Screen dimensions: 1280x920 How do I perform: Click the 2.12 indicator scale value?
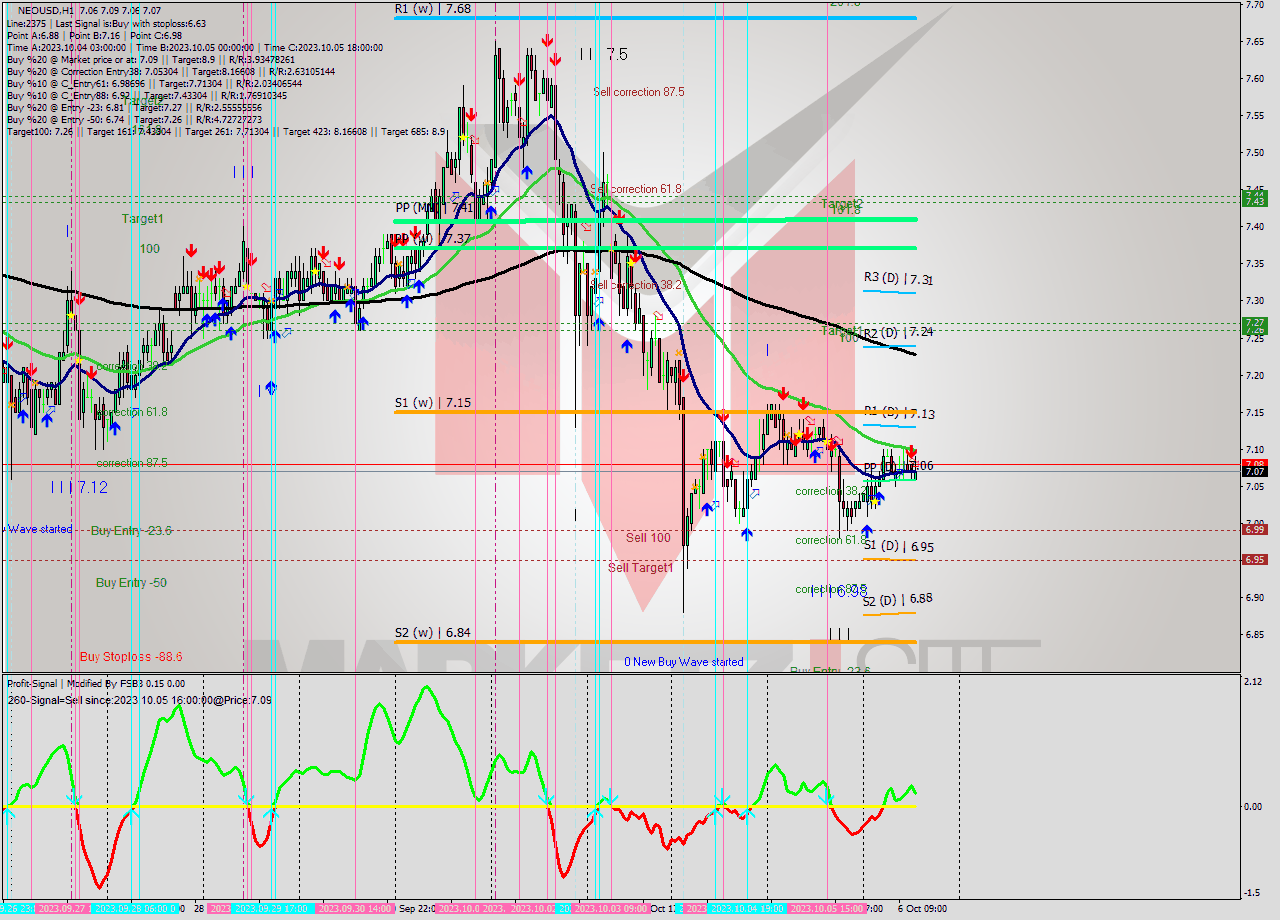click(x=1255, y=682)
